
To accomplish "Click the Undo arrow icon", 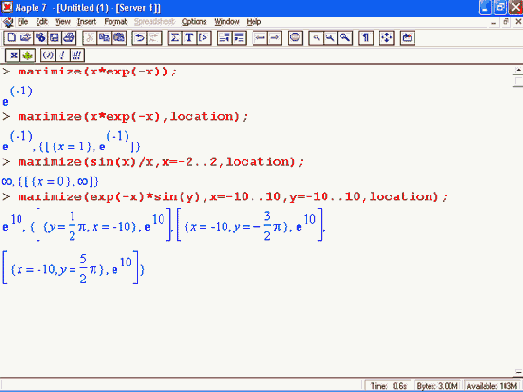I will point(140,38).
